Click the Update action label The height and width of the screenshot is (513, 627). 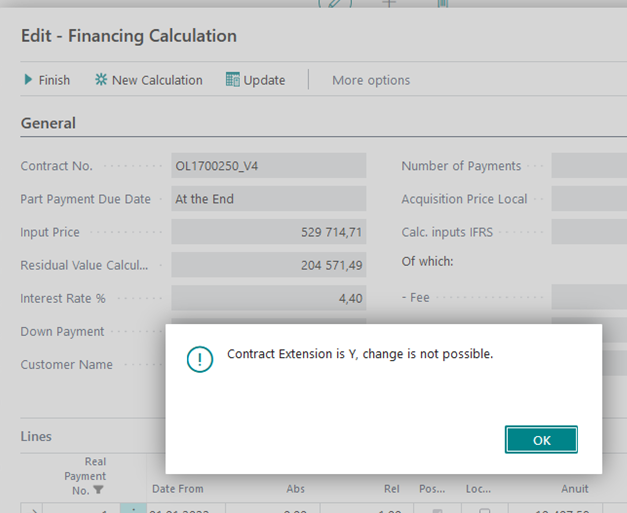[x=264, y=80]
